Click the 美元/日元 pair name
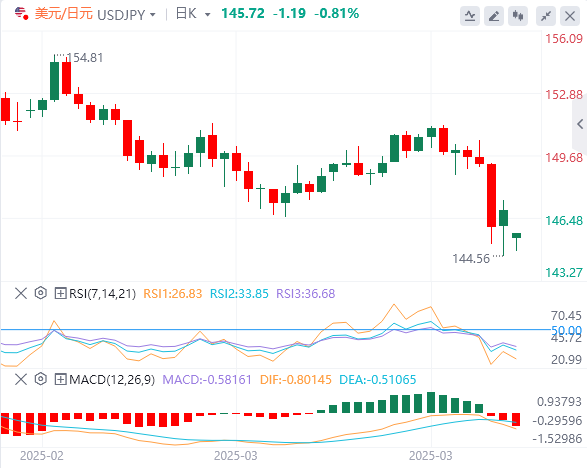Viewport: 587px width, 468px height. click(x=64, y=14)
